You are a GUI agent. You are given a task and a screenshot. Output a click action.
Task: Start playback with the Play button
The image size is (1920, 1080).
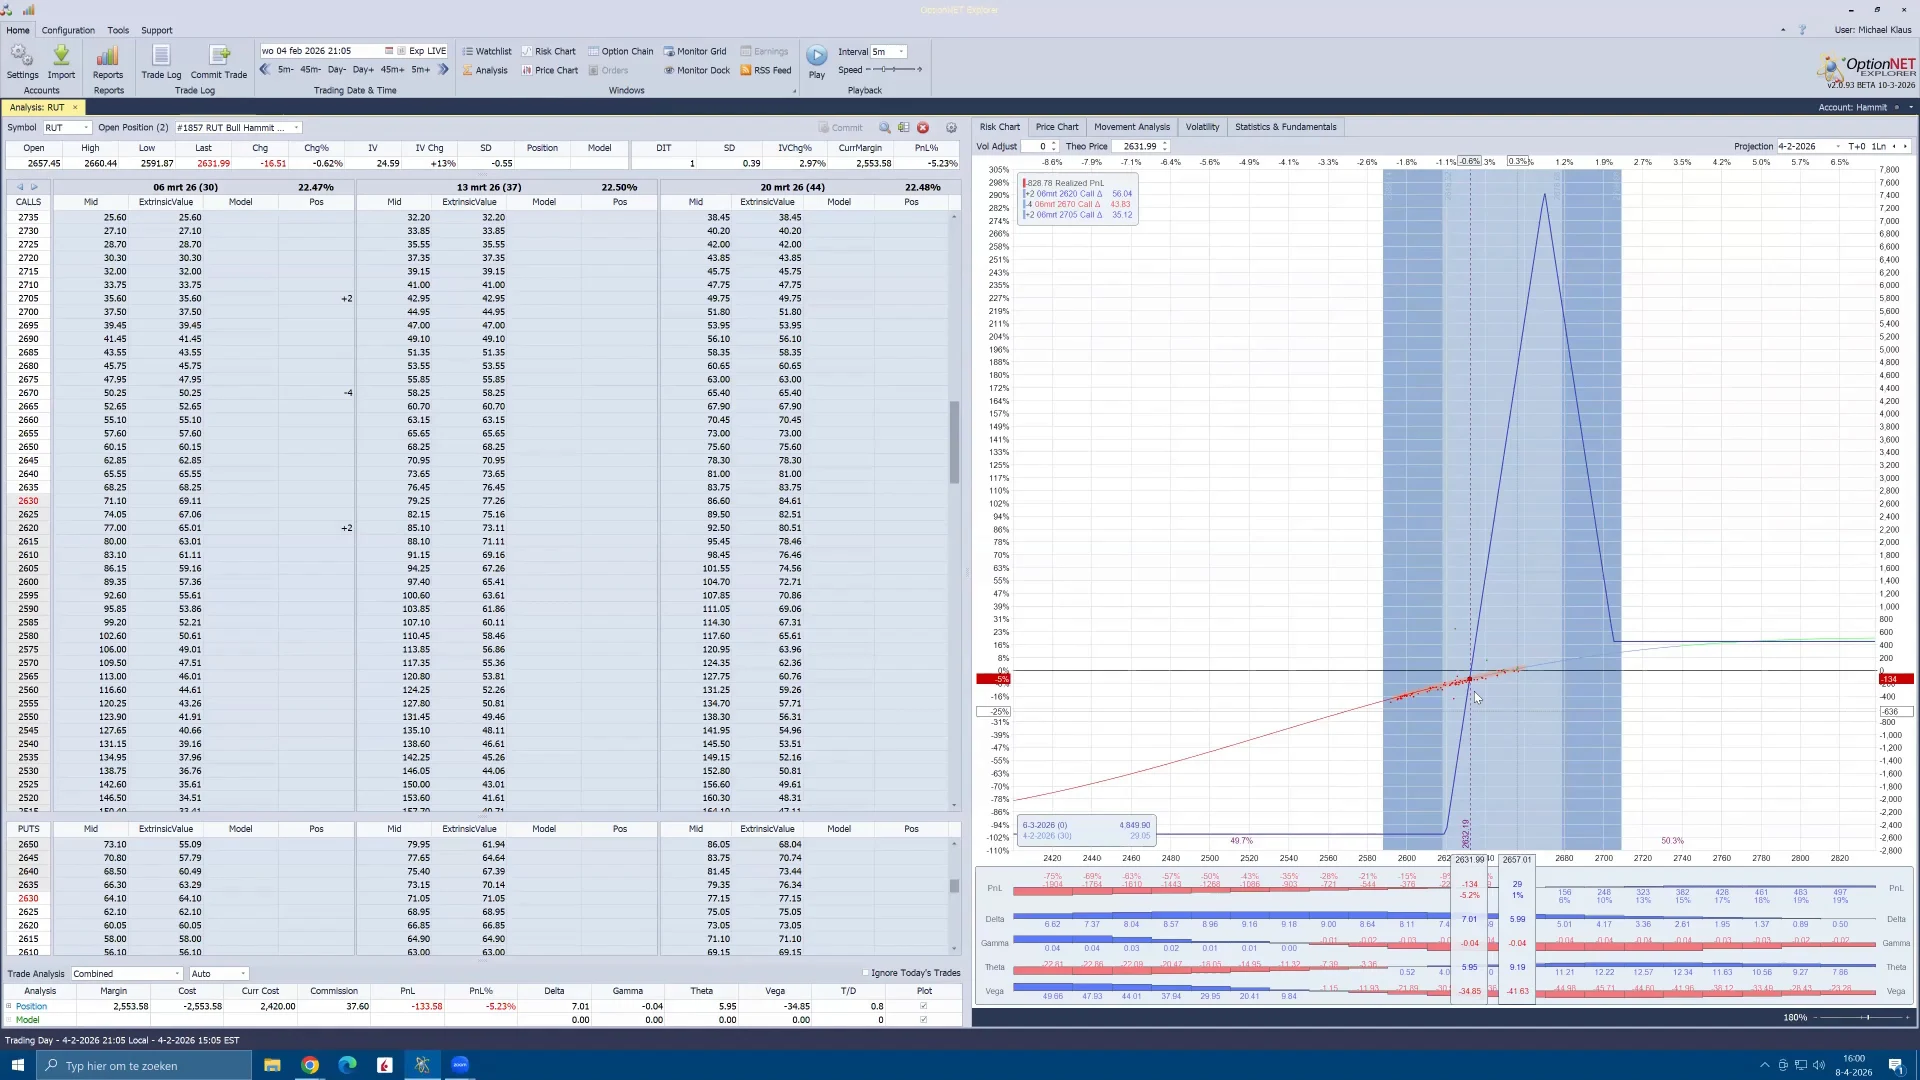(817, 61)
